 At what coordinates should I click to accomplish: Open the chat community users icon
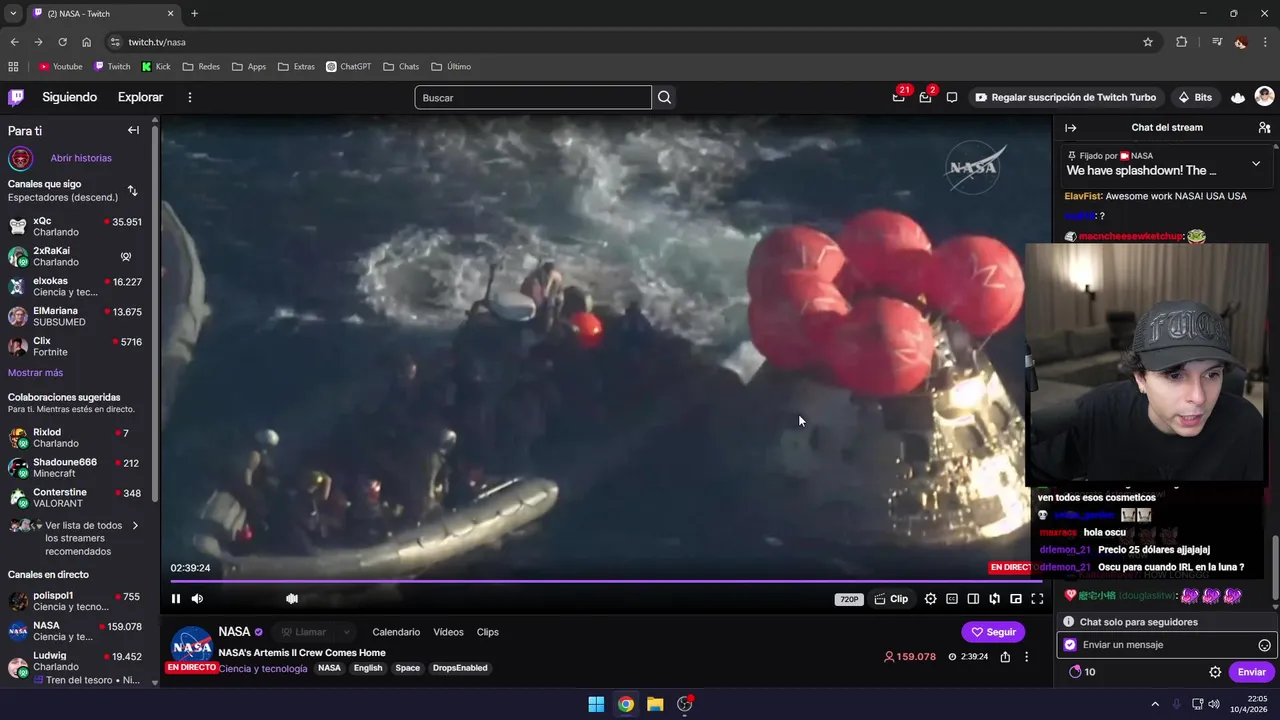coord(1264,128)
